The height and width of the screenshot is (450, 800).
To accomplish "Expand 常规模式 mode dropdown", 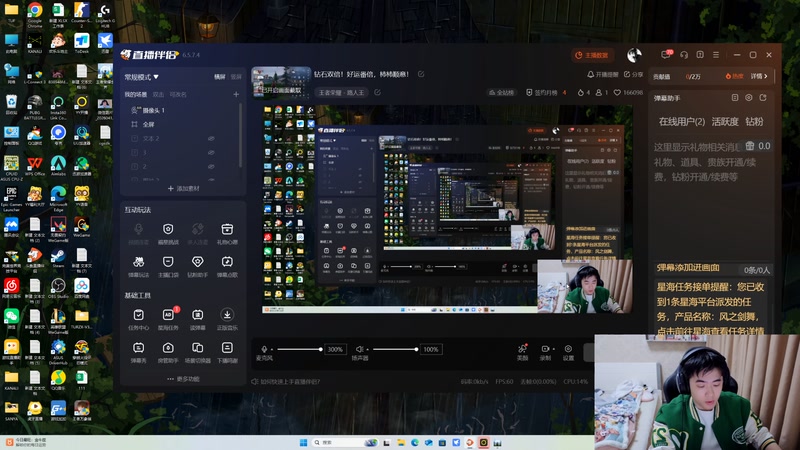I will pos(141,77).
